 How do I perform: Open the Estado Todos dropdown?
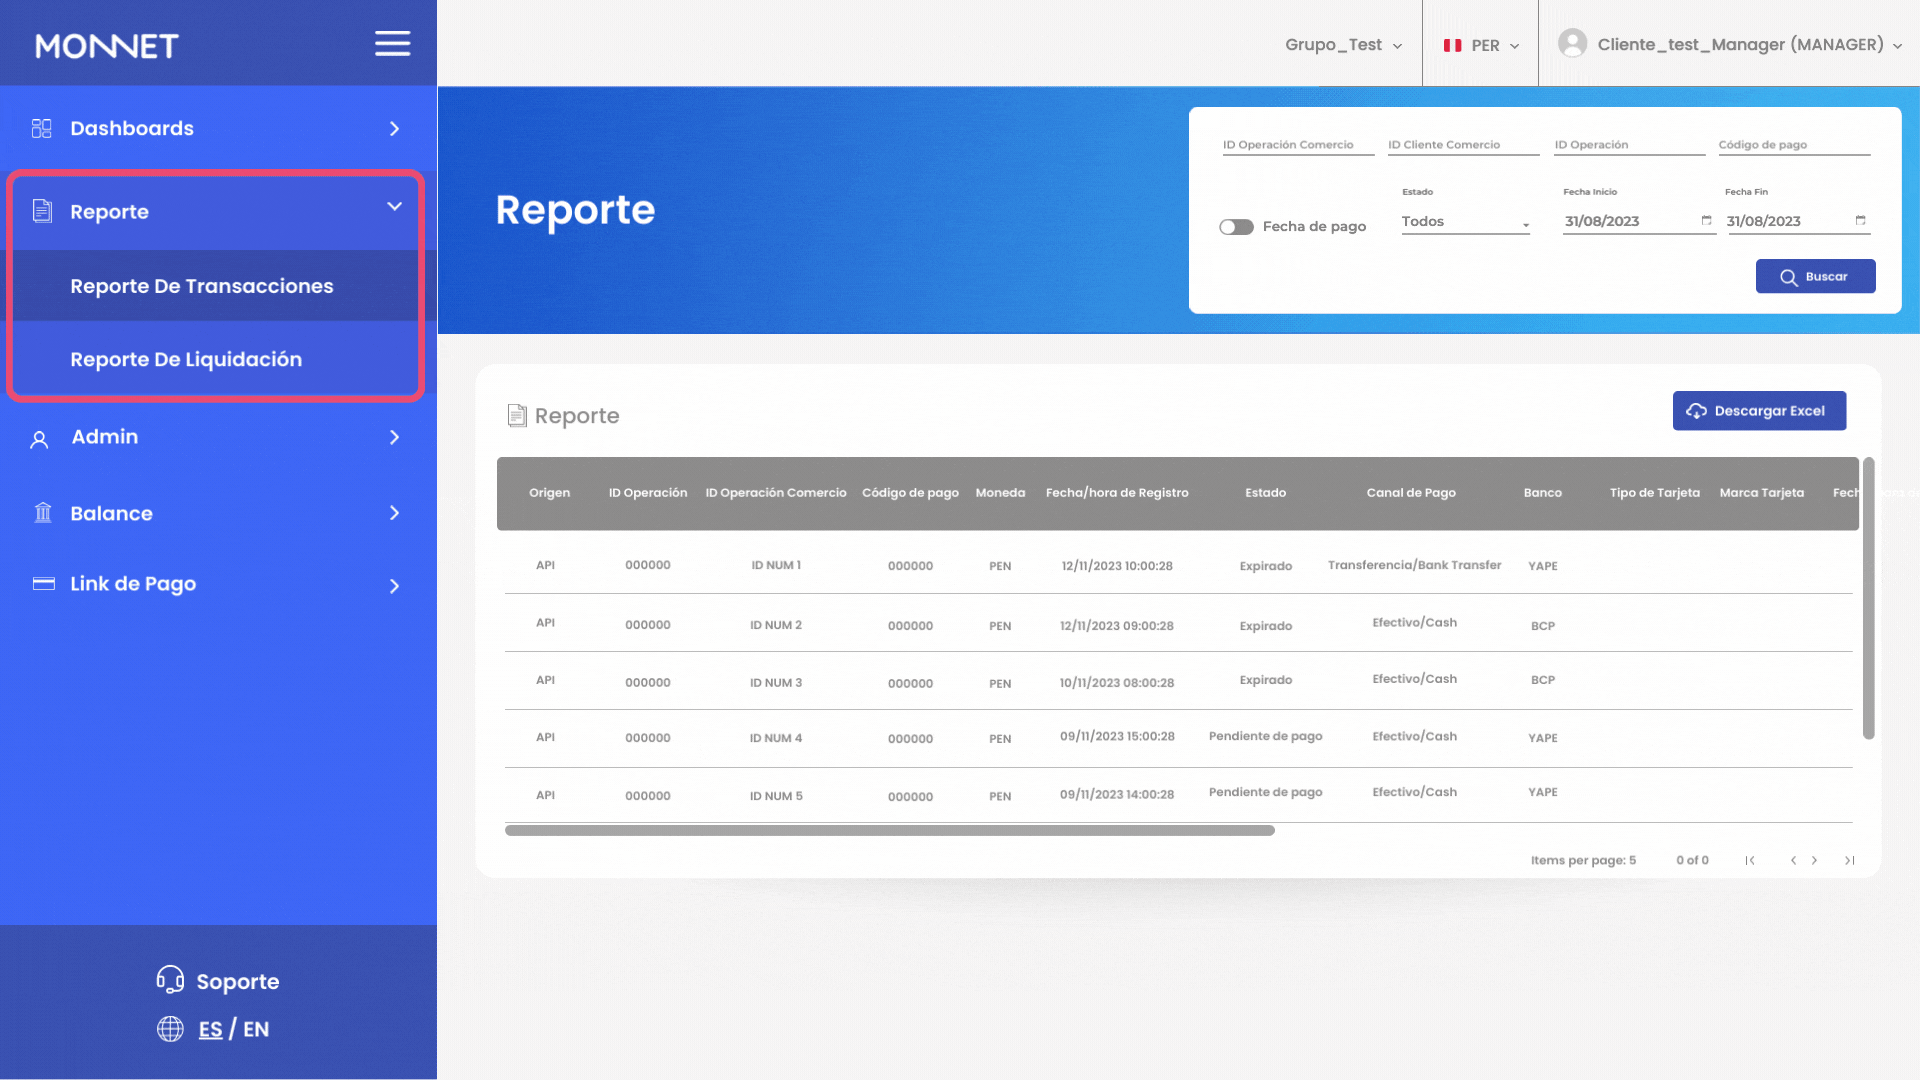1465,222
